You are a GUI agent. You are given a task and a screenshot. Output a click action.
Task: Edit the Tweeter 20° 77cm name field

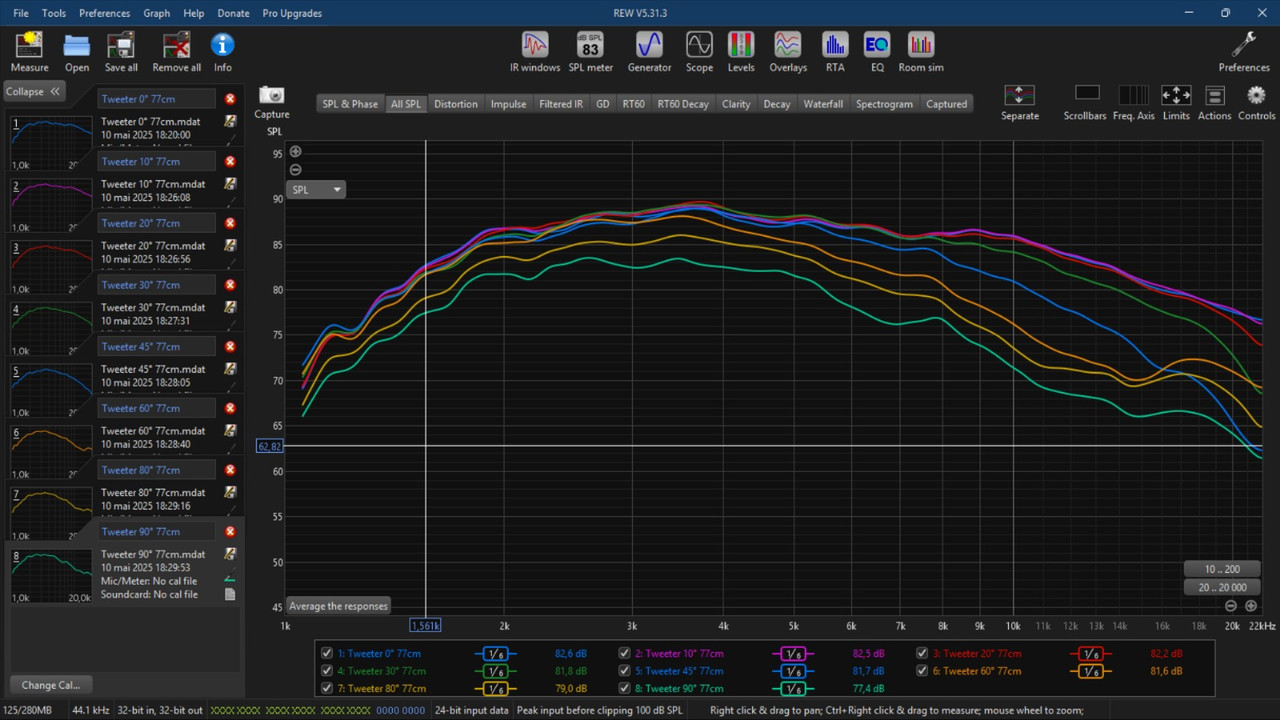pos(157,223)
